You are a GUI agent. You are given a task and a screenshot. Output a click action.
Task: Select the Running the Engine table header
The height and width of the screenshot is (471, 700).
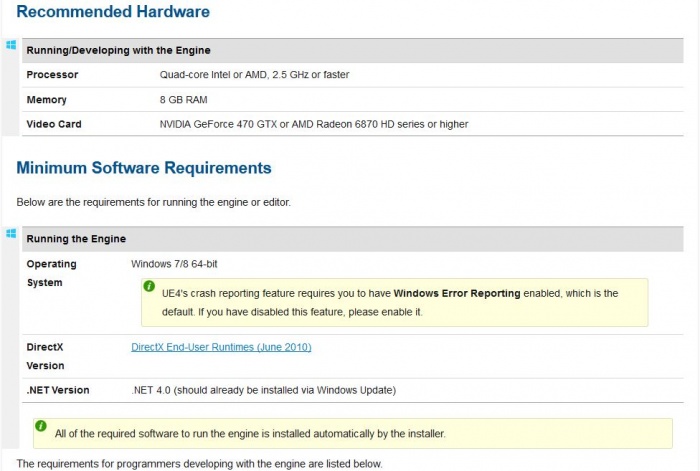click(76, 239)
